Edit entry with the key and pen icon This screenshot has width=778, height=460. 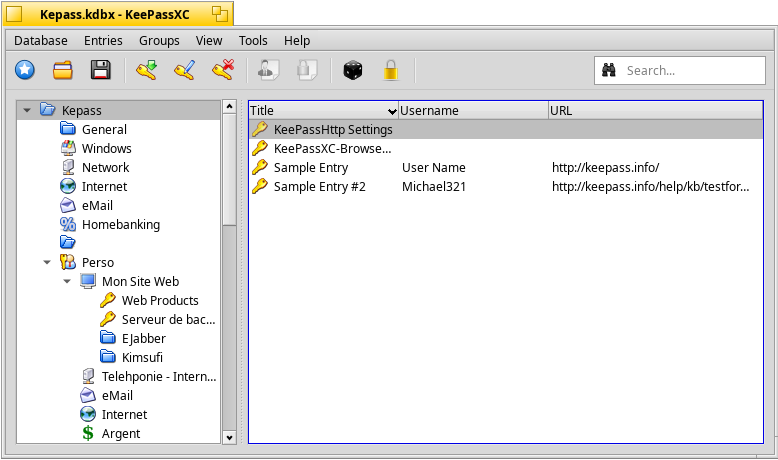point(185,70)
